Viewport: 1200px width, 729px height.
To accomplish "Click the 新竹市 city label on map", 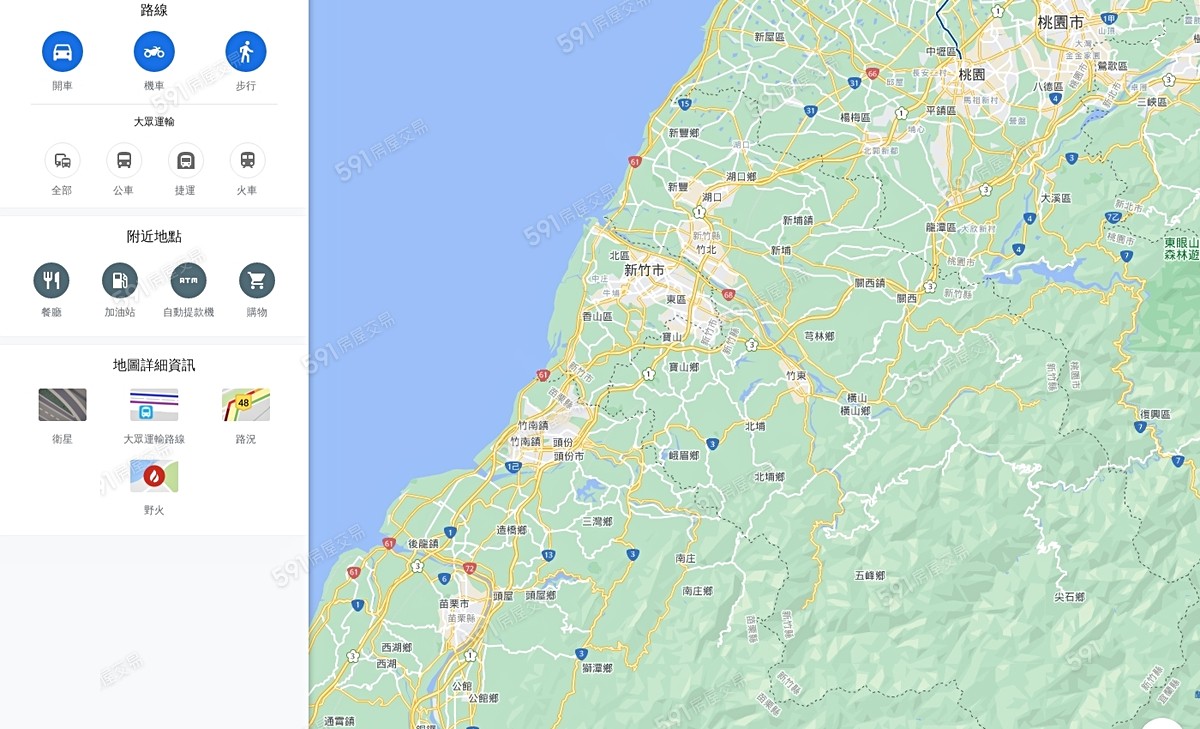I will coord(644,270).
